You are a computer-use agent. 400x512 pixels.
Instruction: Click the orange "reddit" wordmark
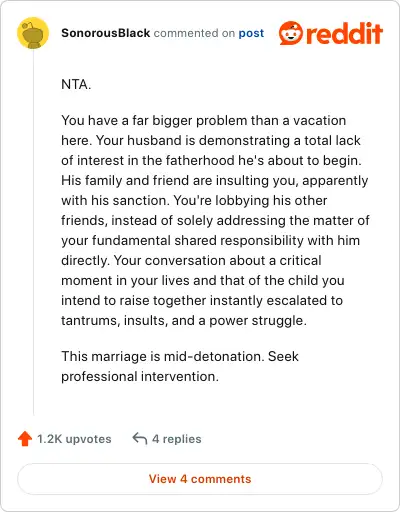point(344,33)
